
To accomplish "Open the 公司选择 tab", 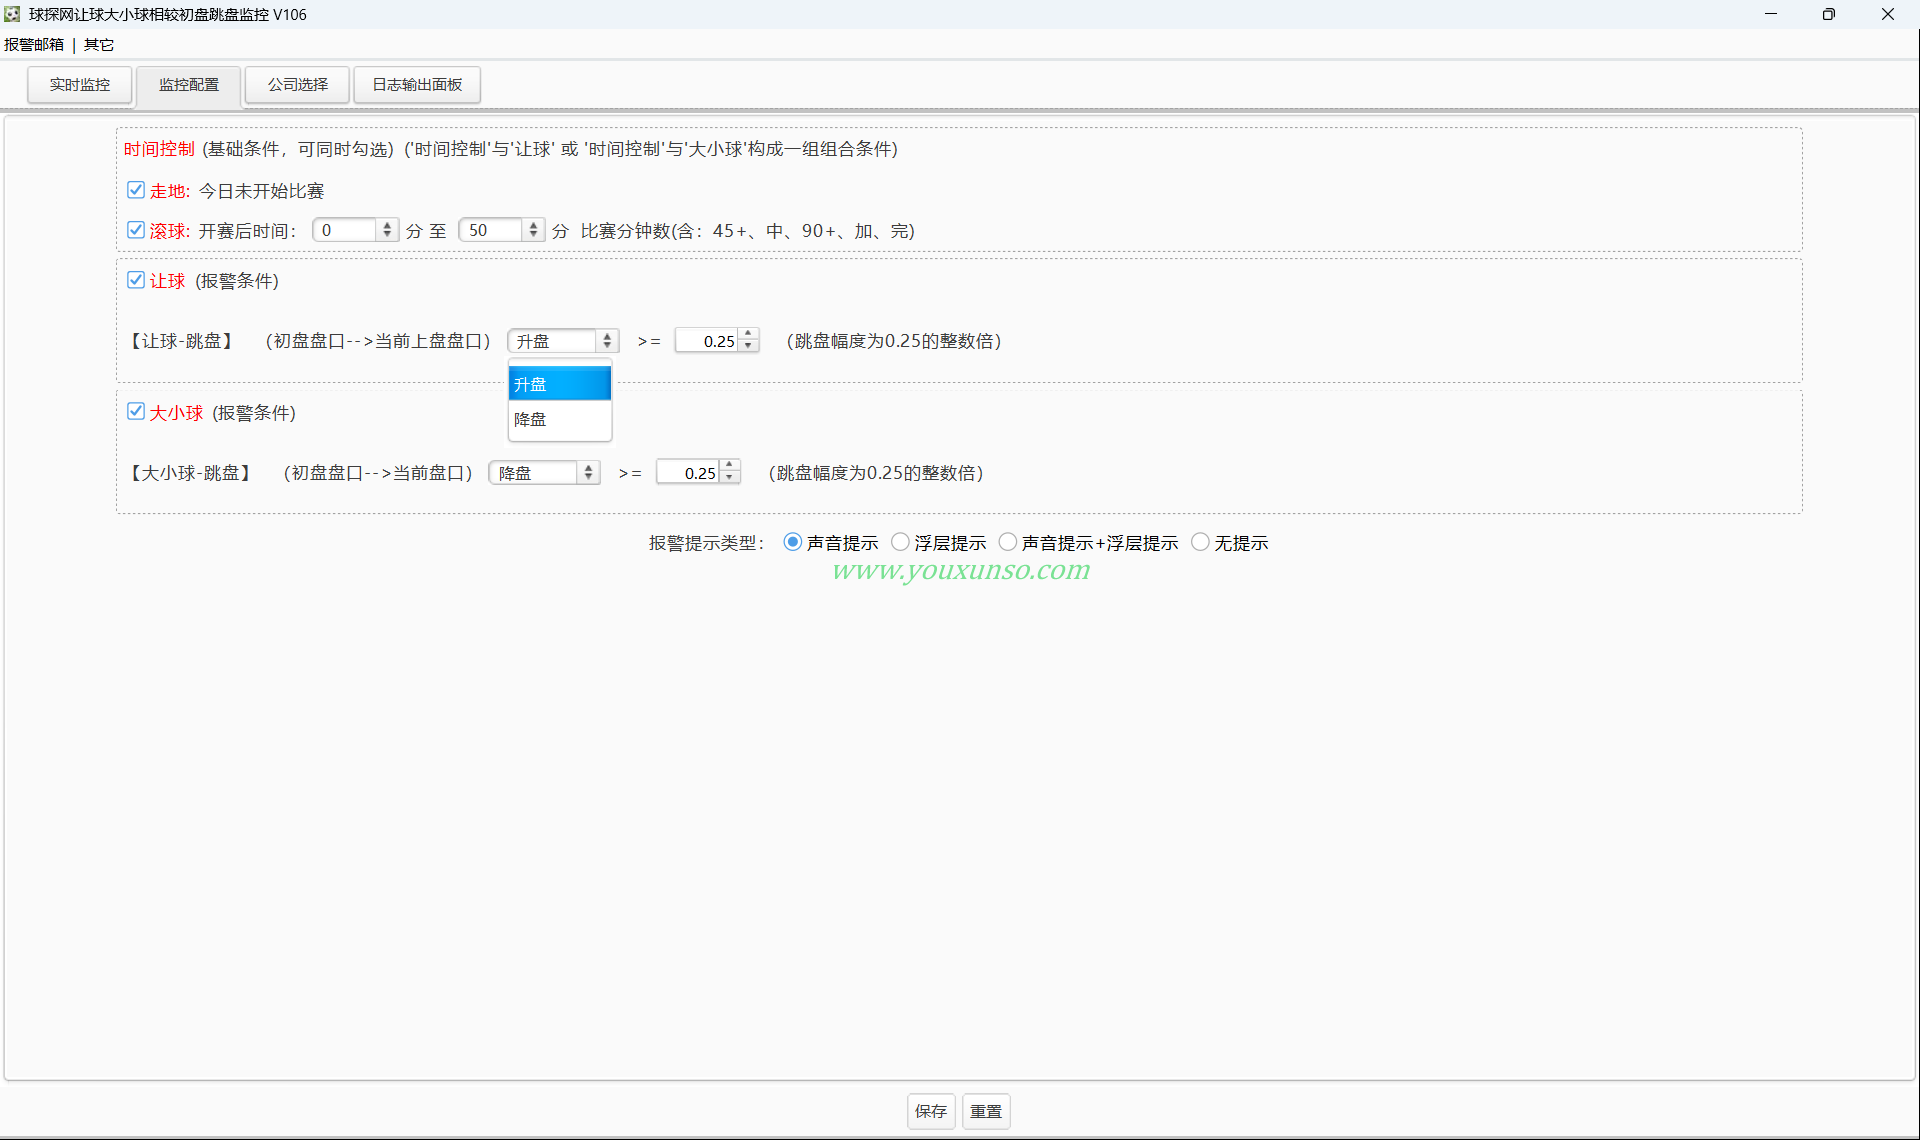I will [x=298, y=85].
